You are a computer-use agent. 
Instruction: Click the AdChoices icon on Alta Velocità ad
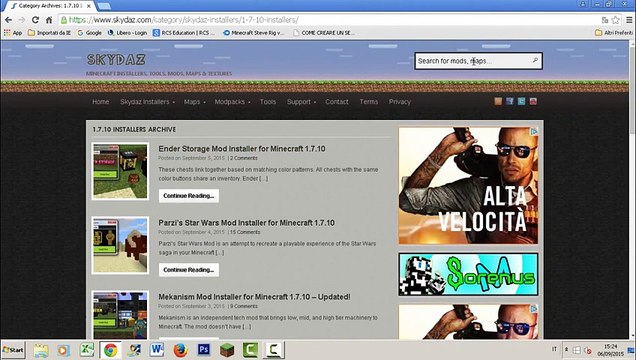click(534, 131)
